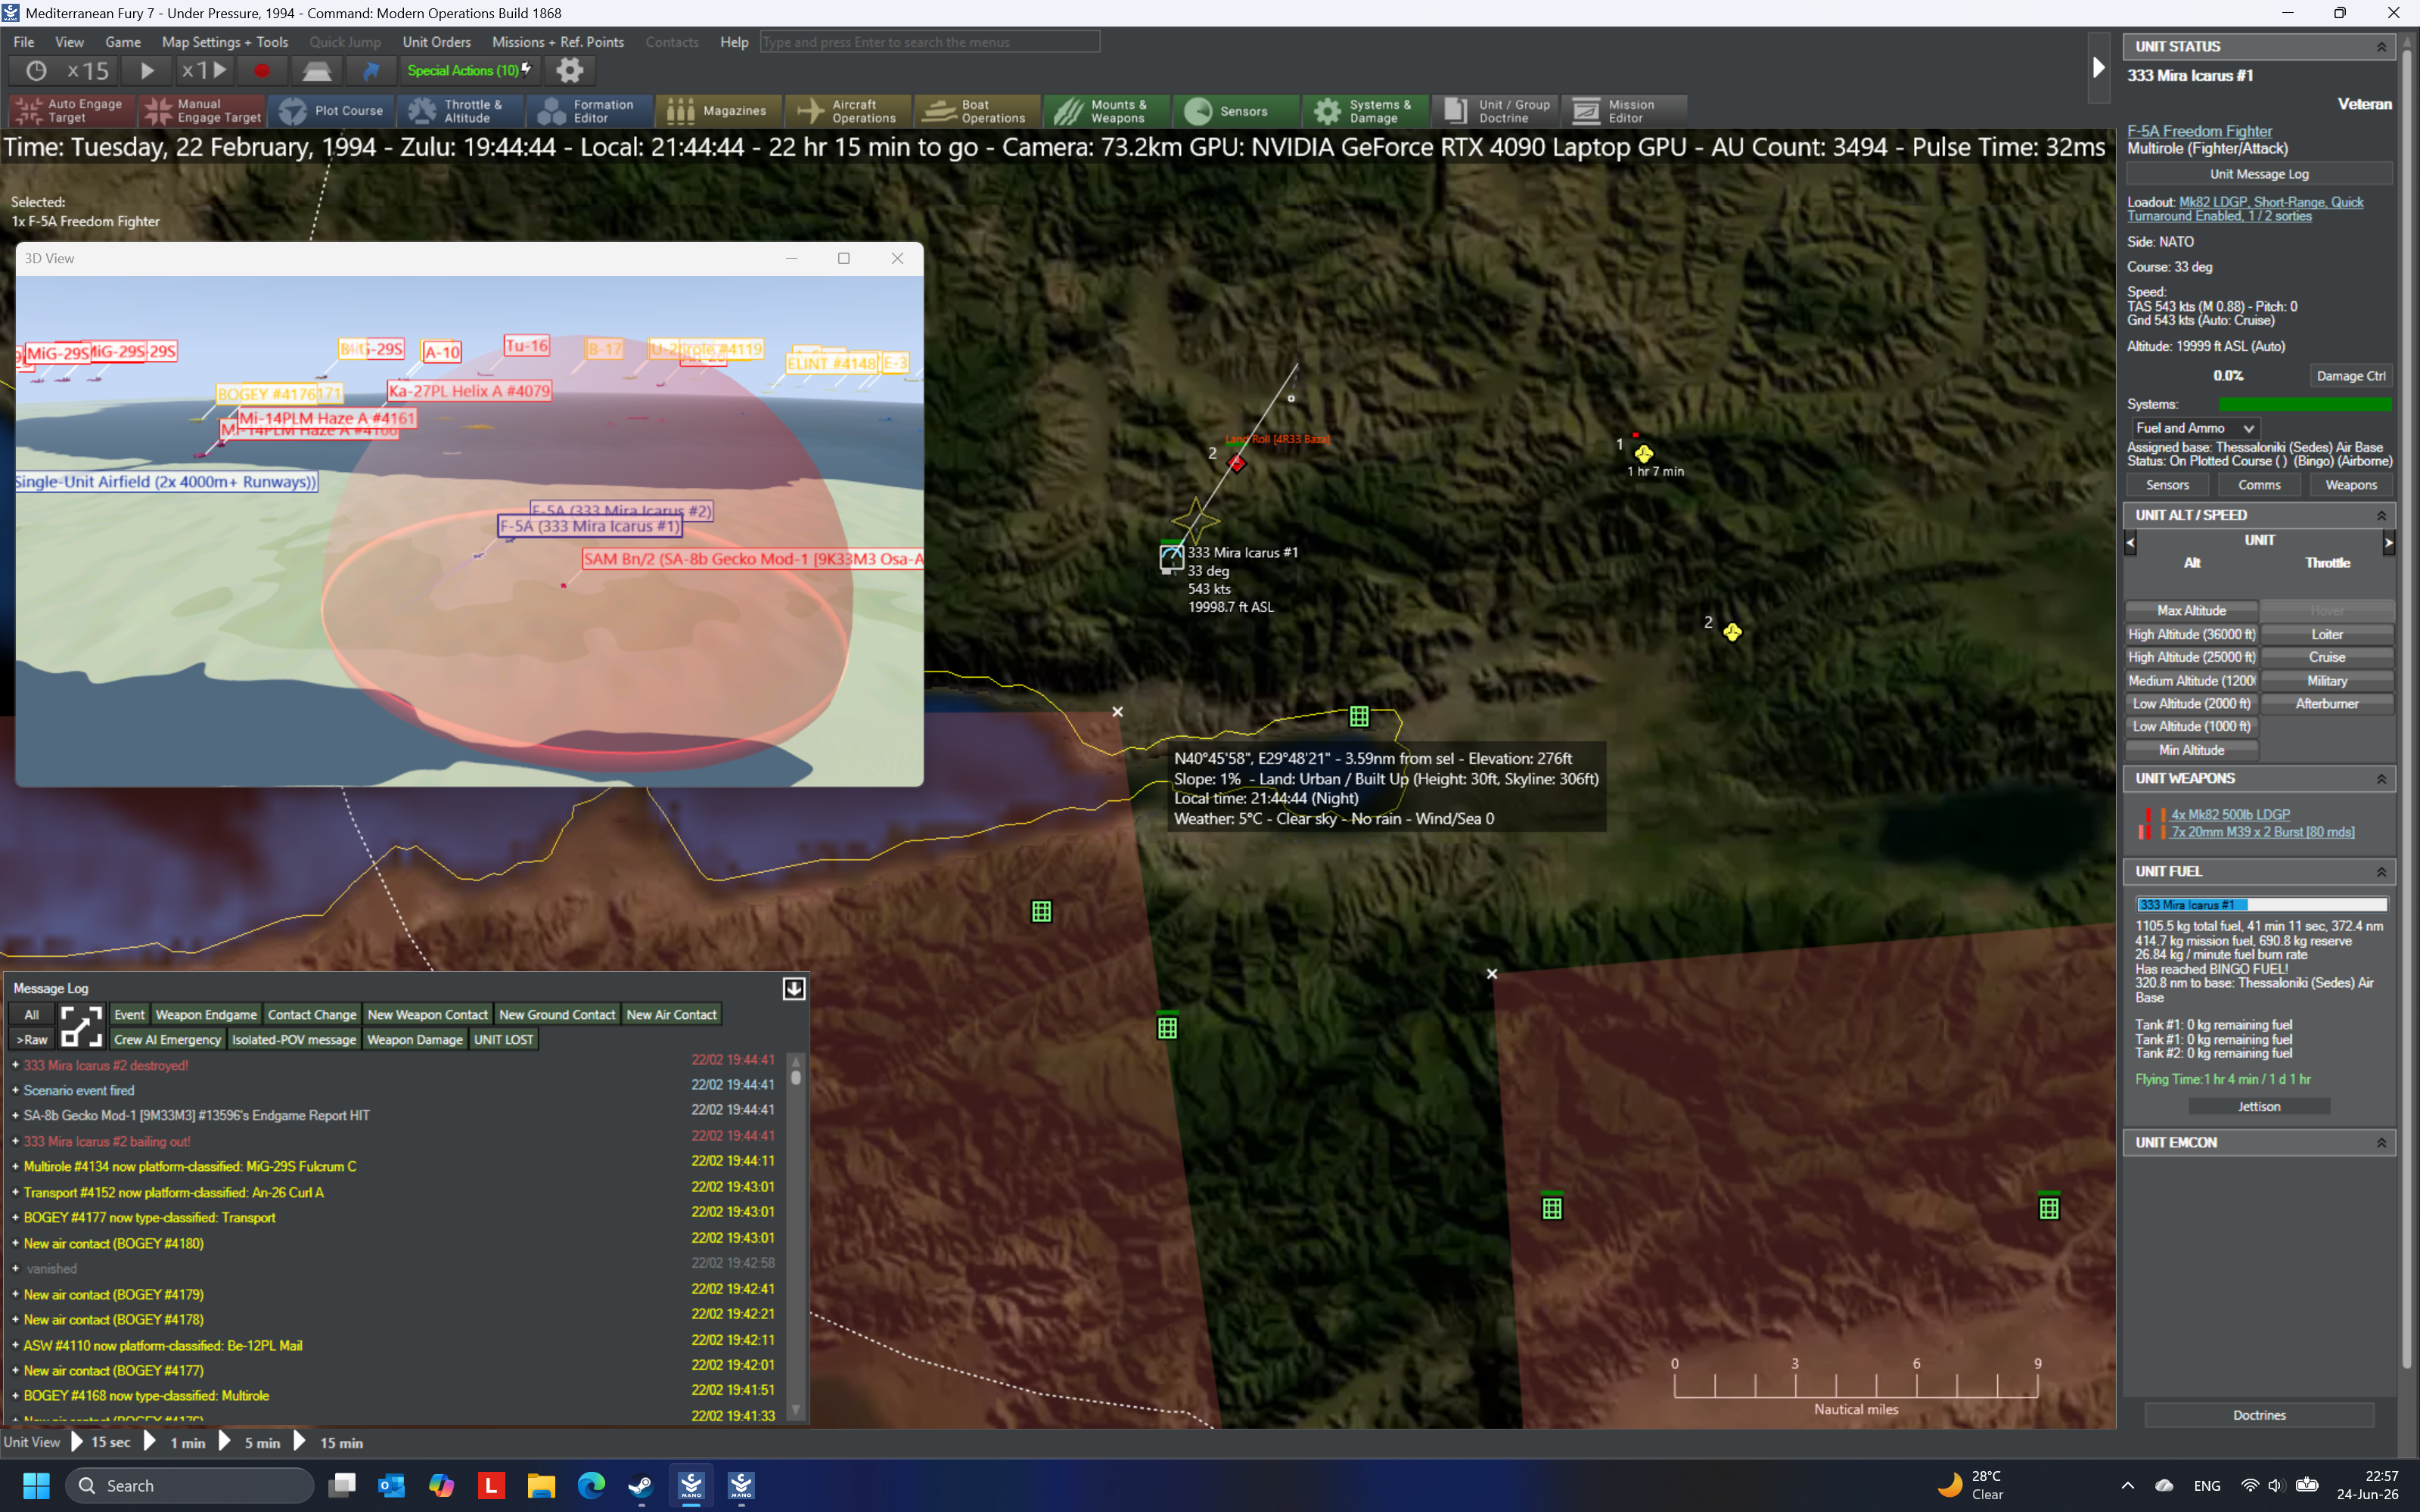This screenshot has width=2420, height=1512.
Task: Open the File menu
Action: pos(24,42)
